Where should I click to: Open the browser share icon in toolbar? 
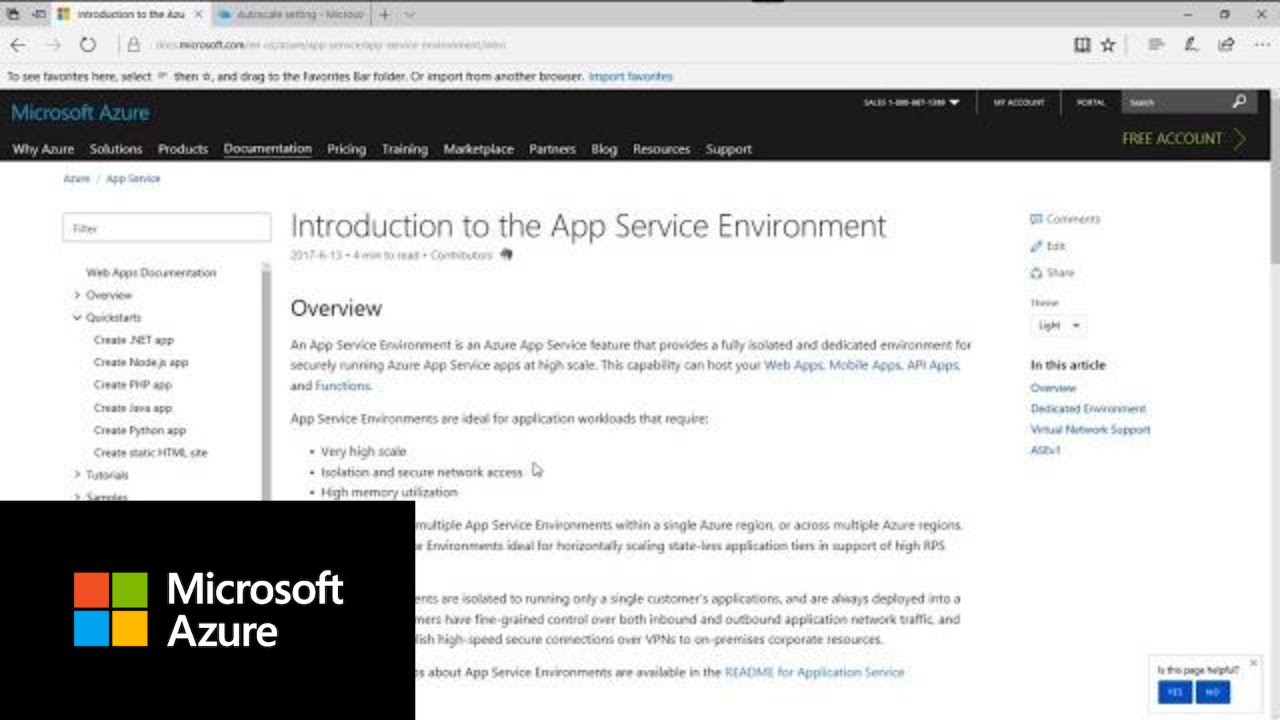coord(1226,45)
